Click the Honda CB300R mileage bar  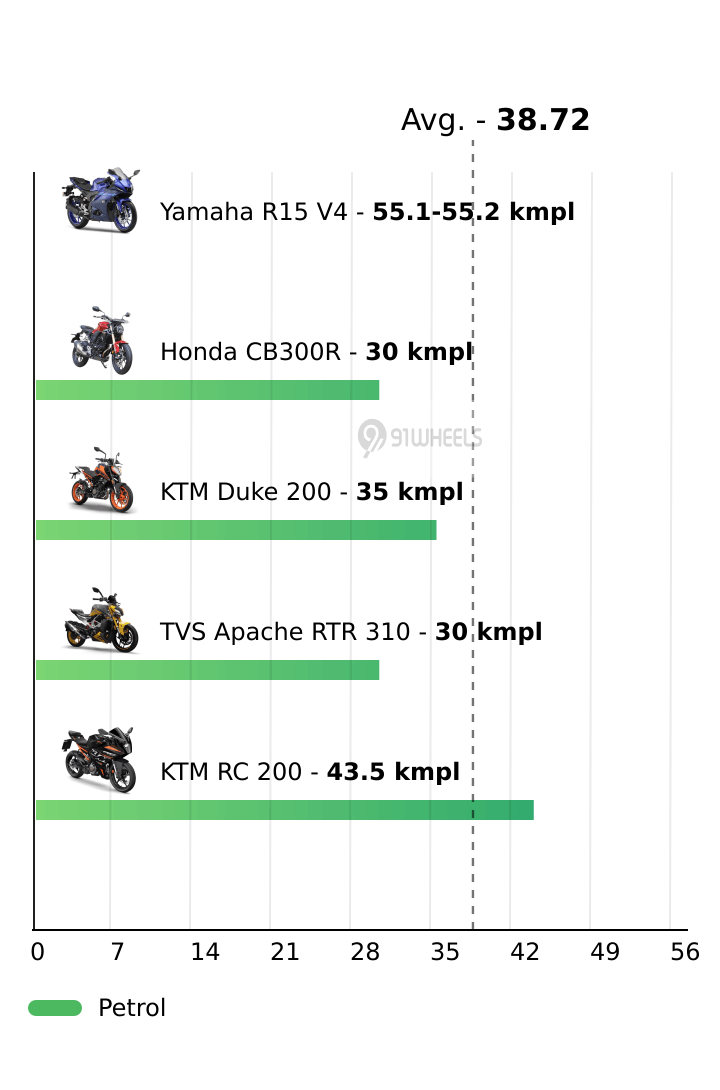pyautogui.click(x=207, y=390)
